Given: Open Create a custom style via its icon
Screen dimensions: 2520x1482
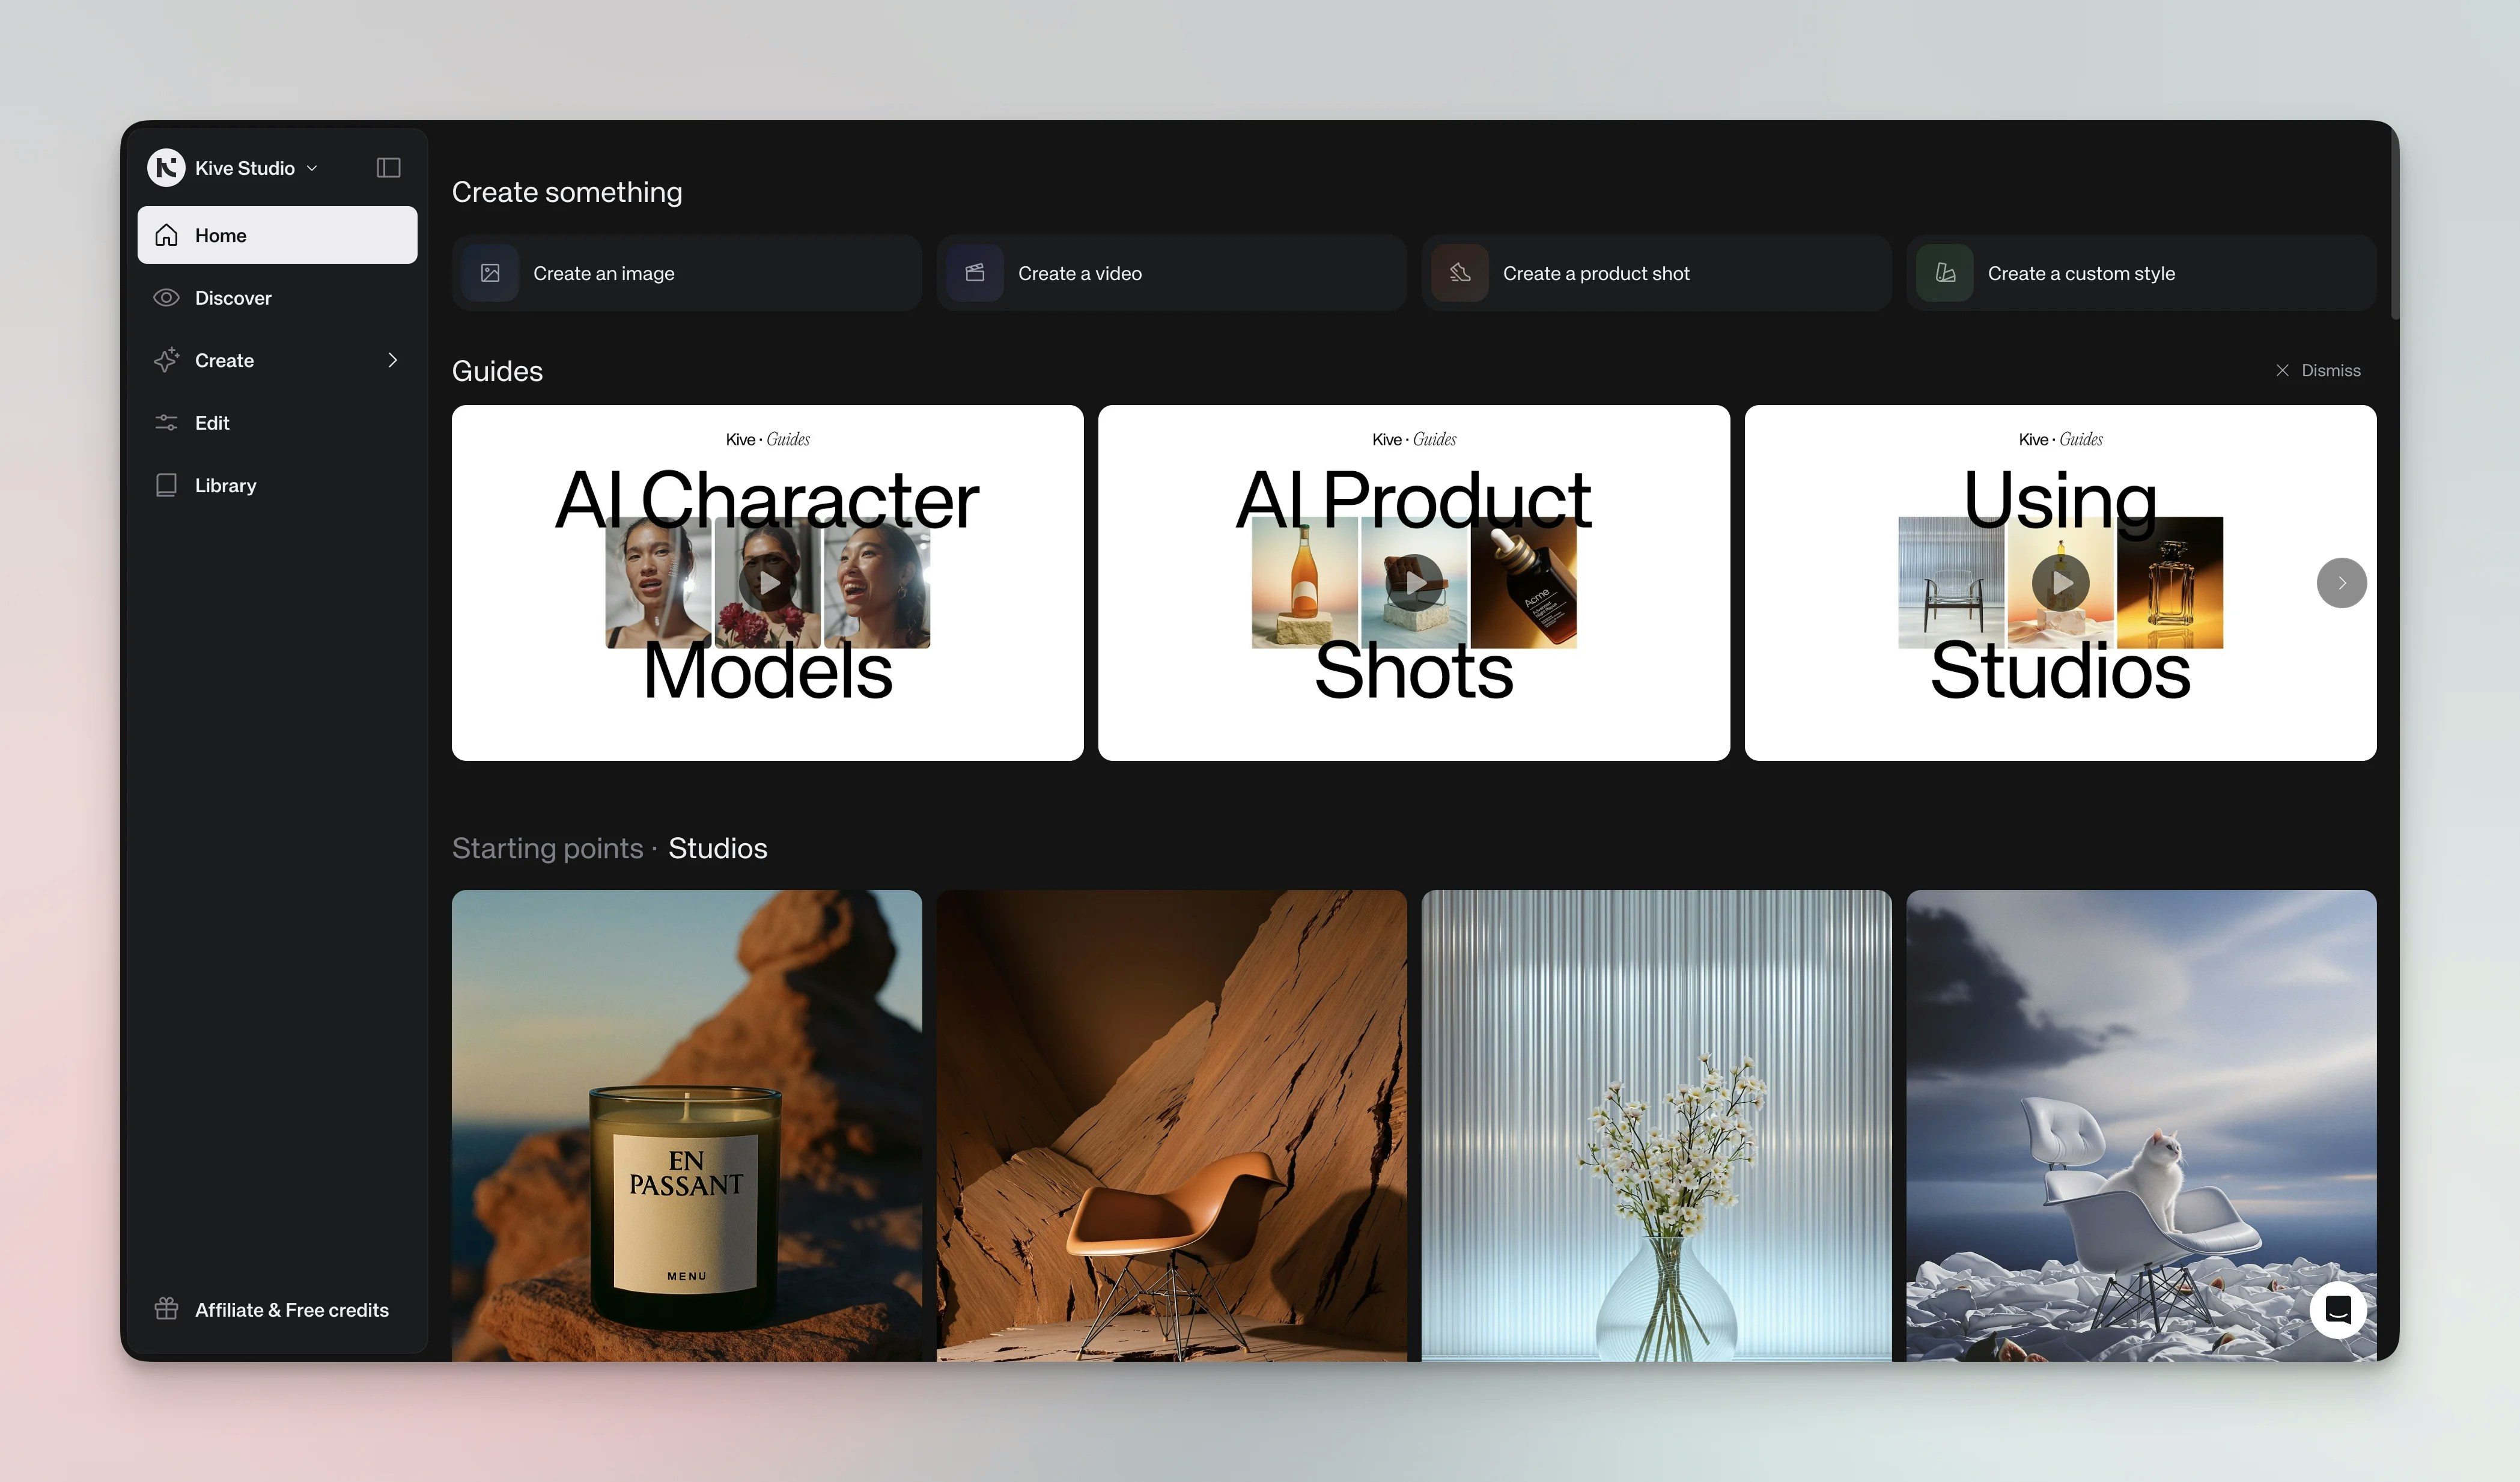Looking at the screenshot, I should [1944, 272].
